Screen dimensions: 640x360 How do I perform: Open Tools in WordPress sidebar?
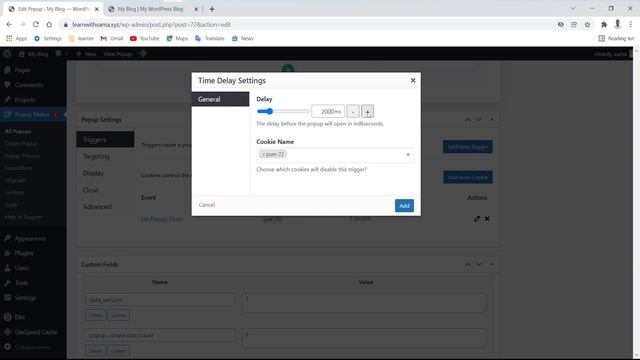[21, 283]
